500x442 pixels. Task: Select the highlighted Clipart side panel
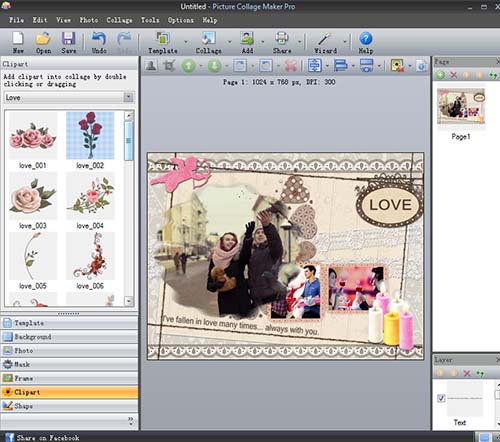pos(69,392)
